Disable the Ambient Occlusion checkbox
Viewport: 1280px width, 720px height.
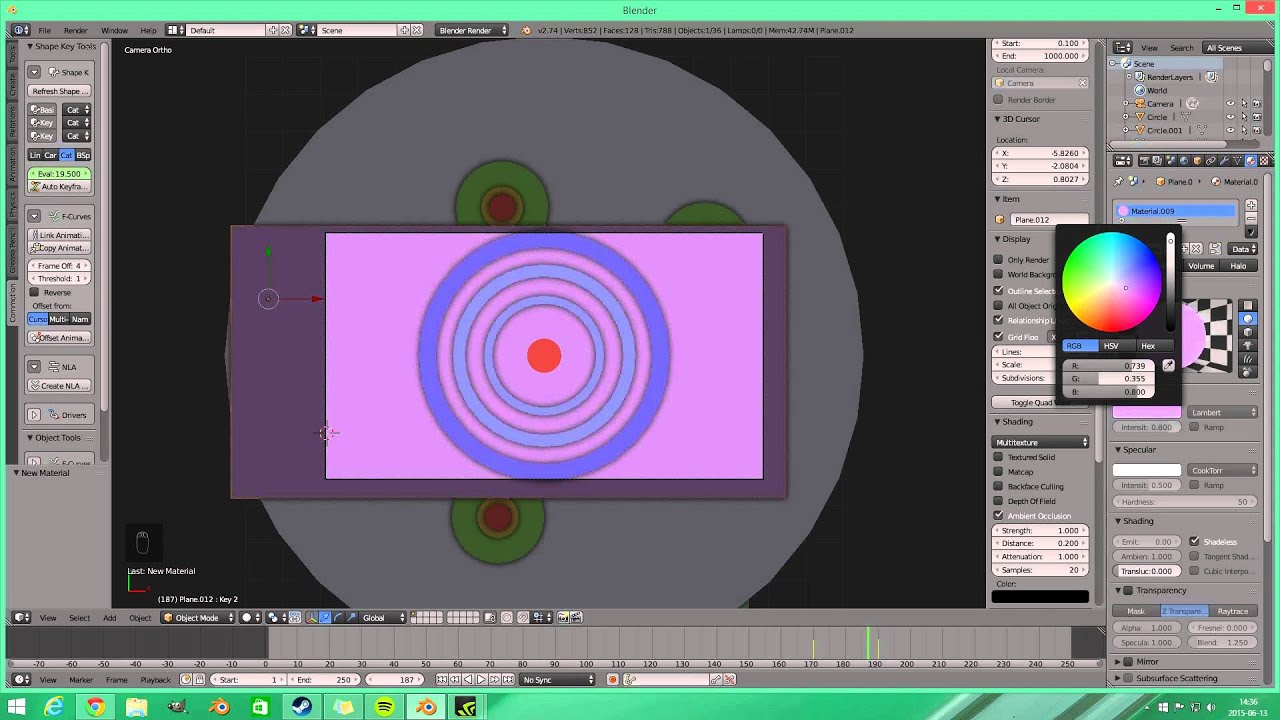pos(998,516)
